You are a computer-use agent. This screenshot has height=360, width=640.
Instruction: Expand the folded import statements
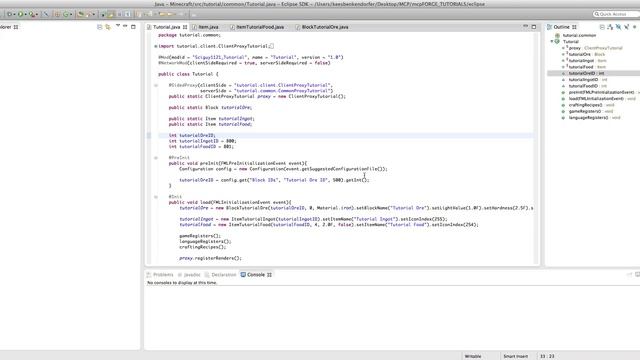click(156, 46)
